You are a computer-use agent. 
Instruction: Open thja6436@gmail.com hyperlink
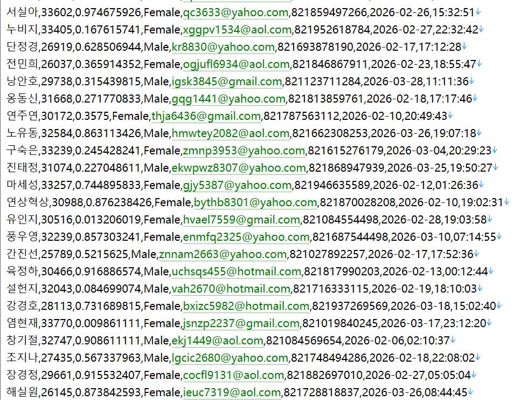coord(206,116)
